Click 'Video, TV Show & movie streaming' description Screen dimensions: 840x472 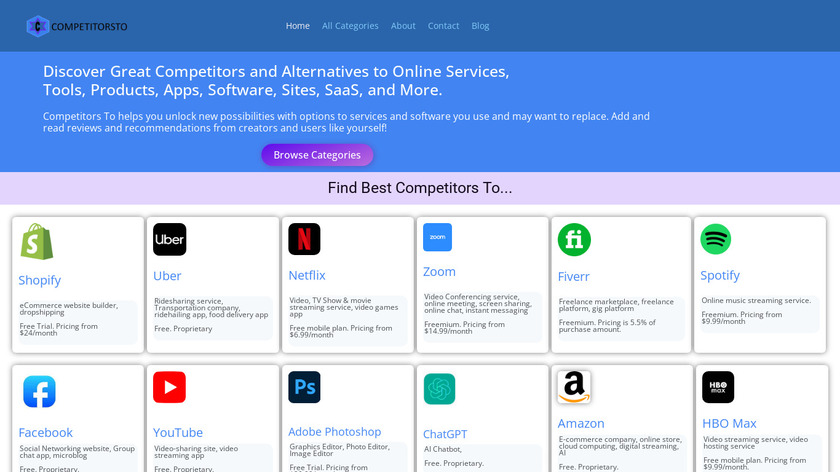(343, 307)
